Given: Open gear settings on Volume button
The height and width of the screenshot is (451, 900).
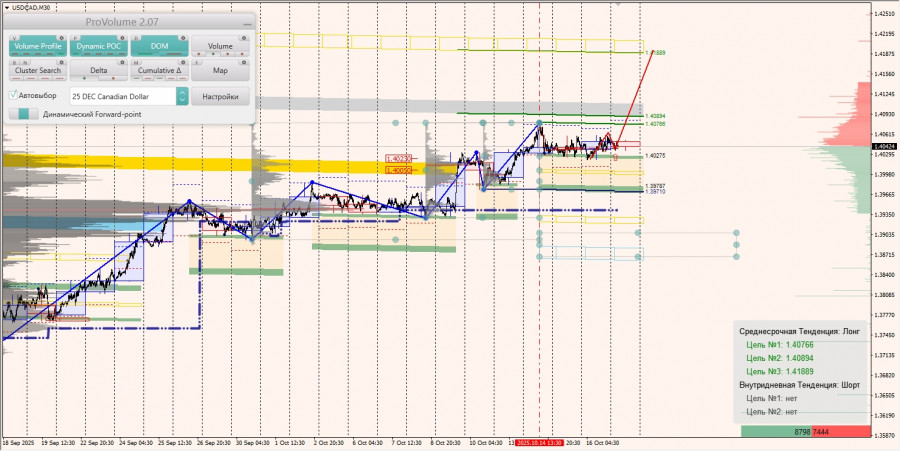Looking at the screenshot, I should pyautogui.click(x=244, y=38).
